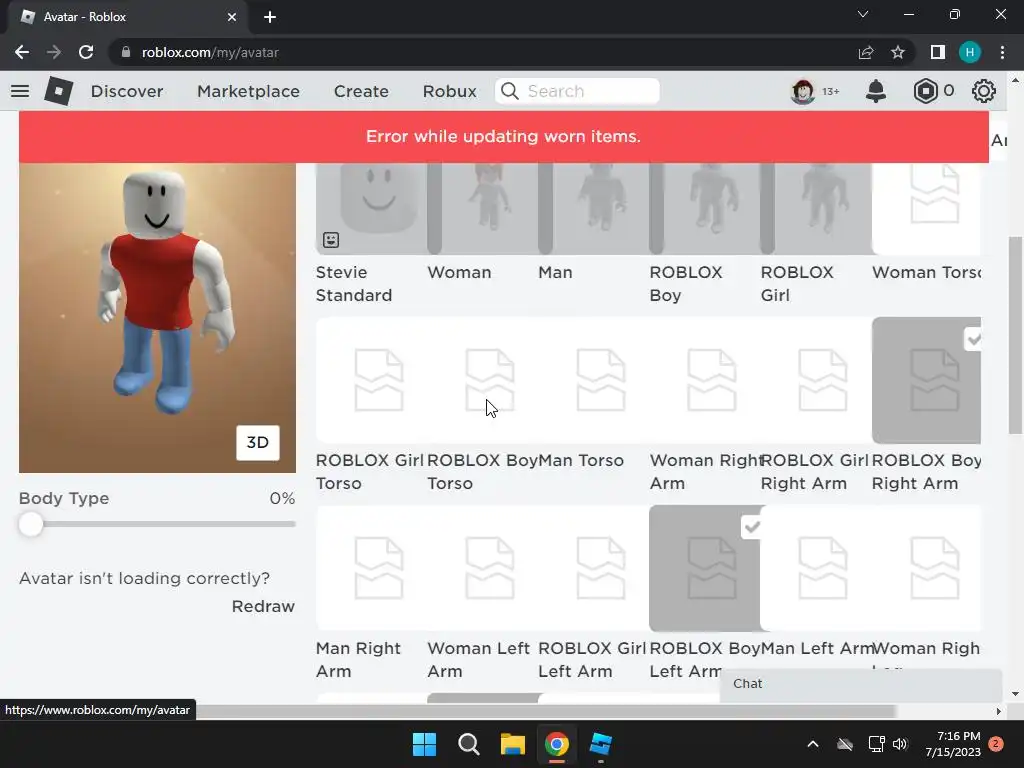Open Chrome profile H
1024x768 pixels.
pos(970,52)
